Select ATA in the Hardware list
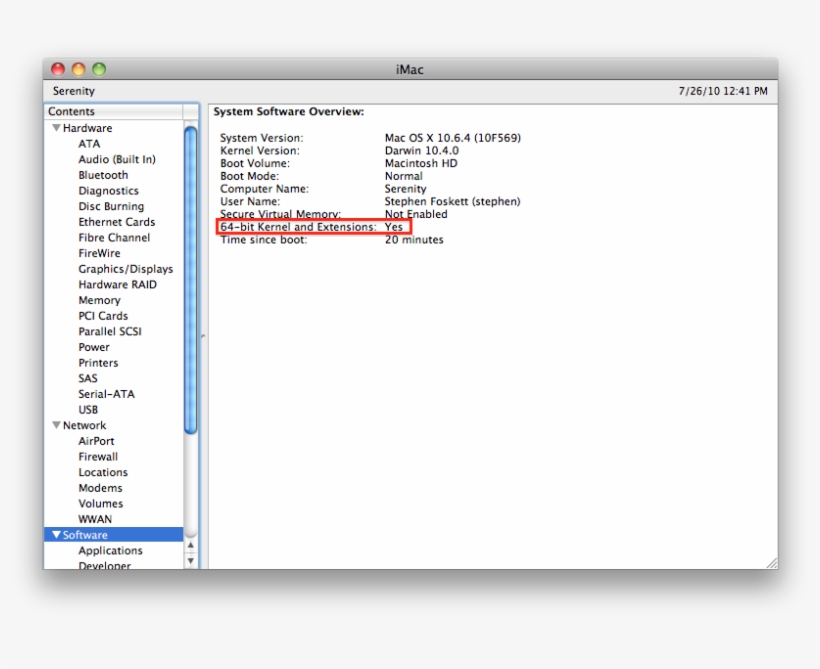Viewport: 820px width, 669px height. (89, 144)
